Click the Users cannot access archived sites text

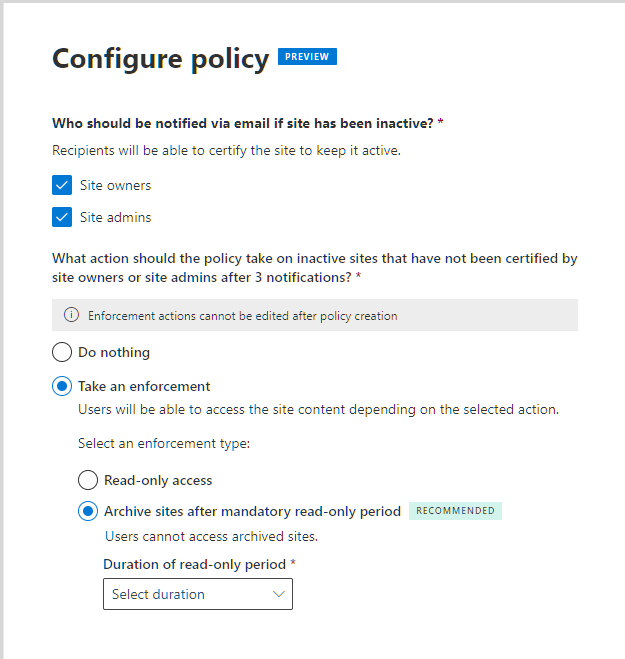point(211,536)
